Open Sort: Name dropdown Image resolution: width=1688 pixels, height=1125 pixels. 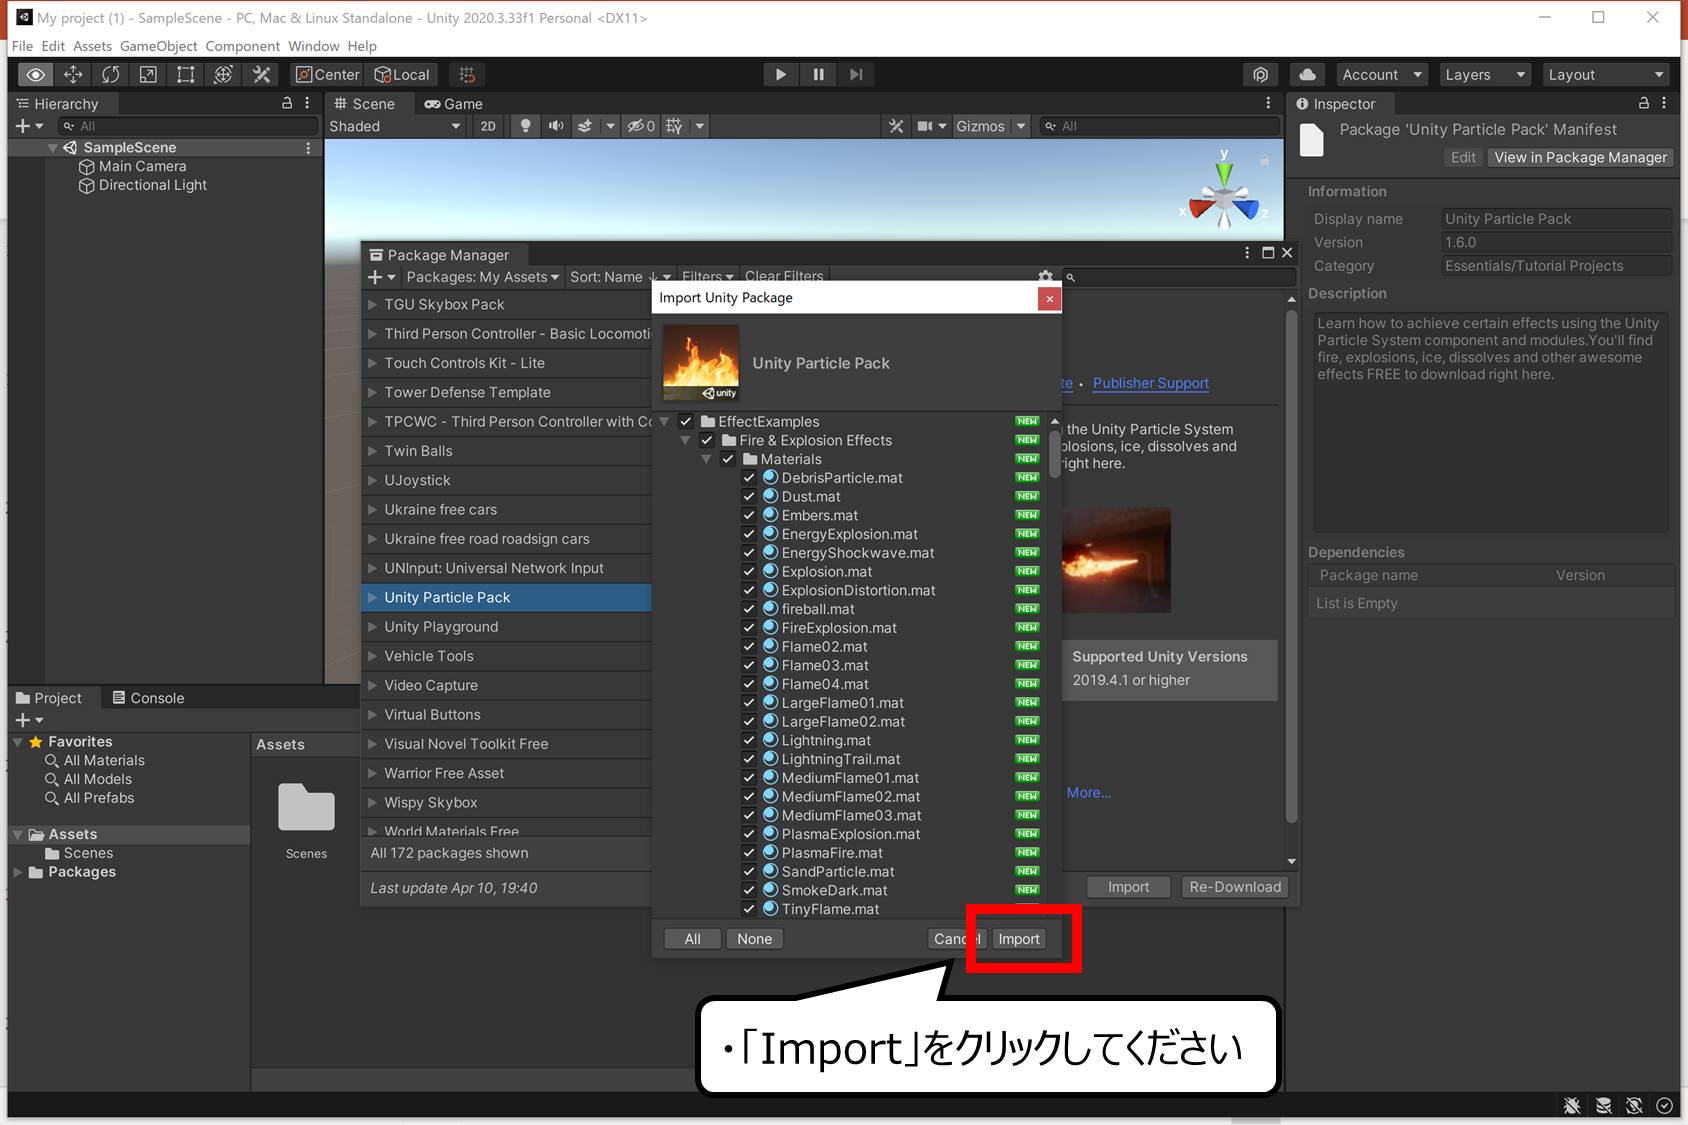612,277
